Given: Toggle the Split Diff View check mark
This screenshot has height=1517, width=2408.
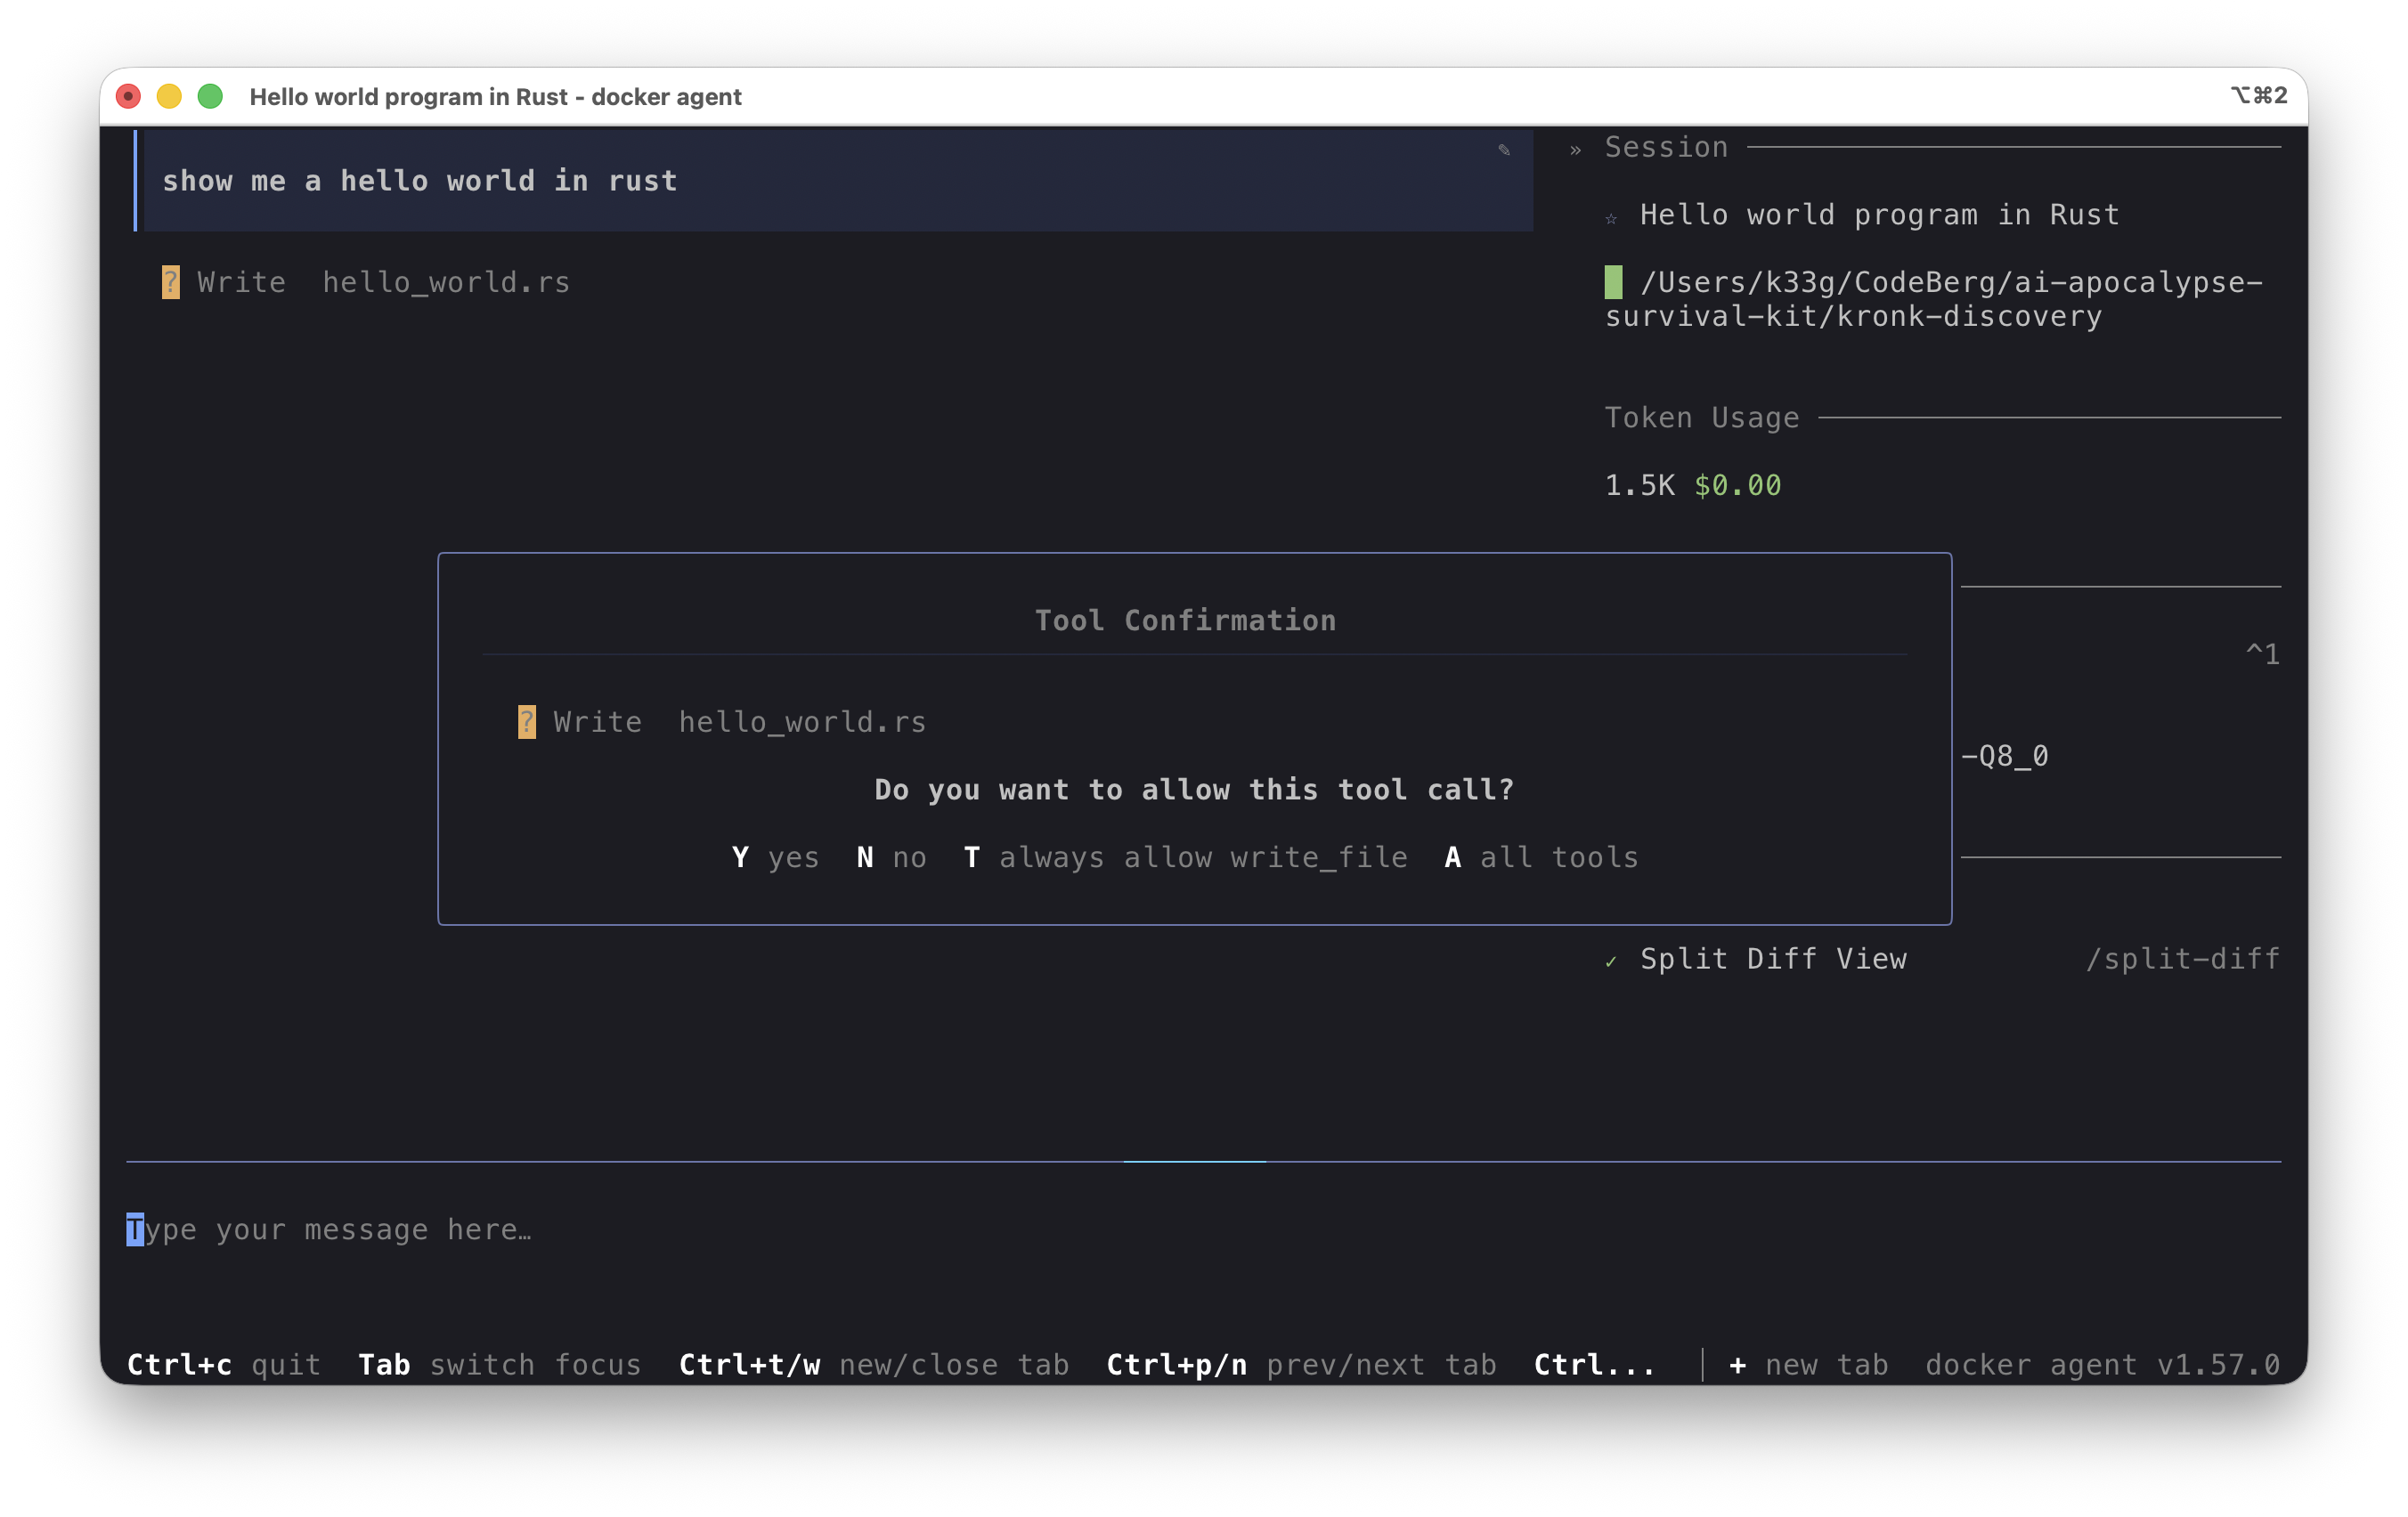Looking at the screenshot, I should (x=1611, y=962).
